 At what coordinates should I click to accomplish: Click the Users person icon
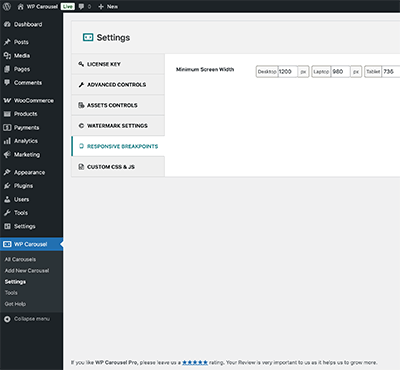7,199
